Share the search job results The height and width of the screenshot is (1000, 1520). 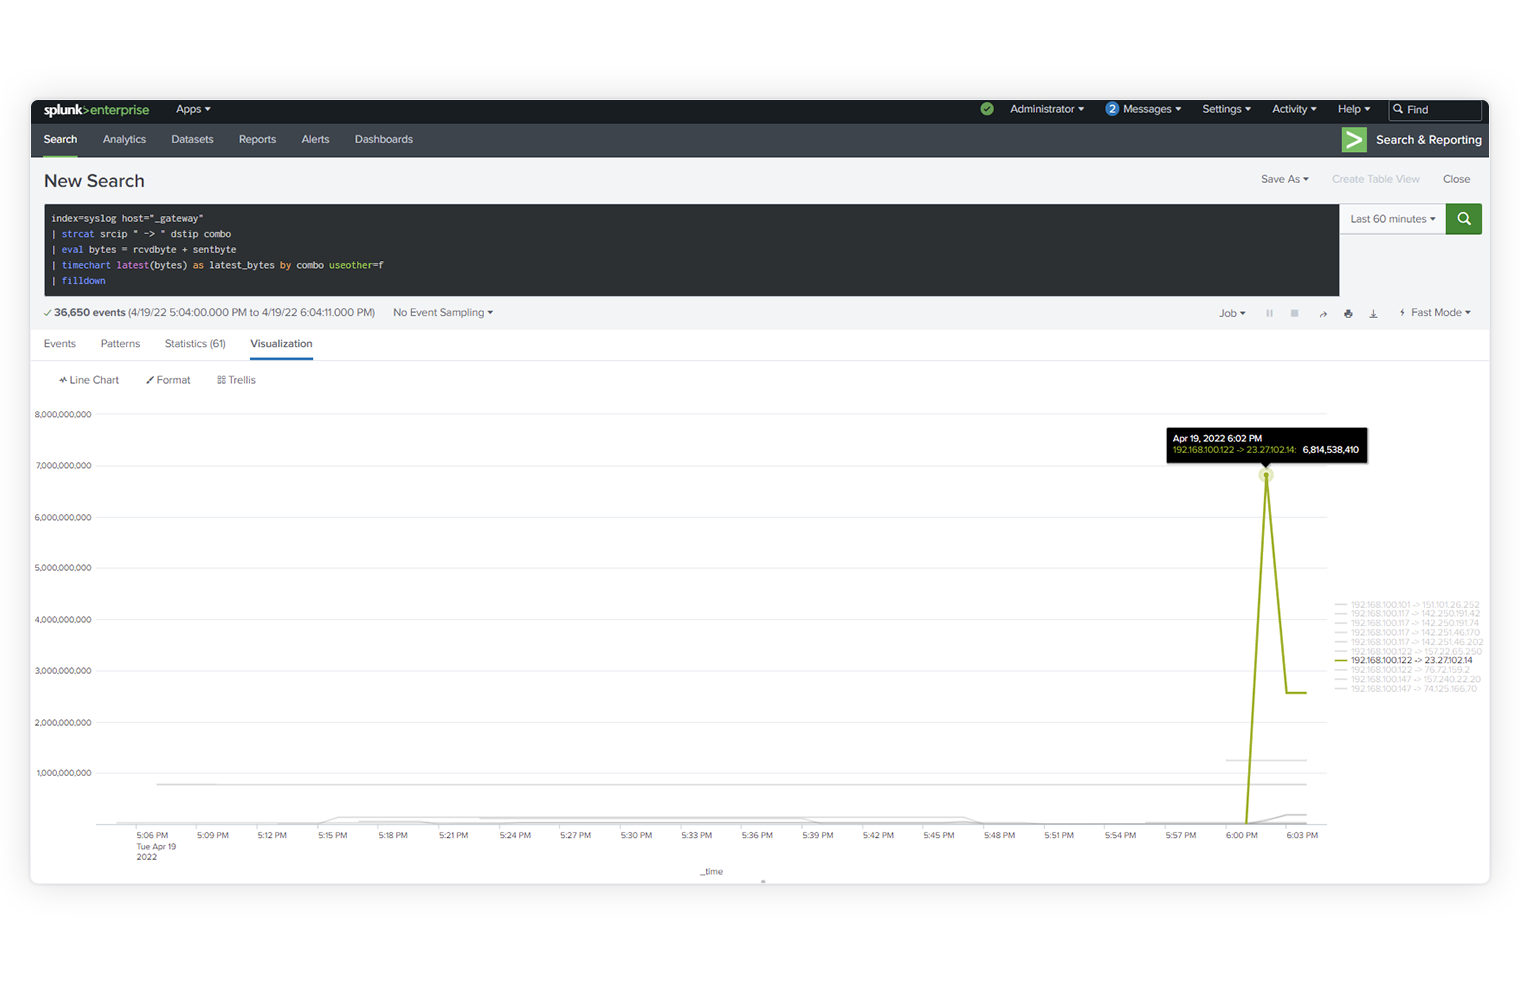(1322, 312)
